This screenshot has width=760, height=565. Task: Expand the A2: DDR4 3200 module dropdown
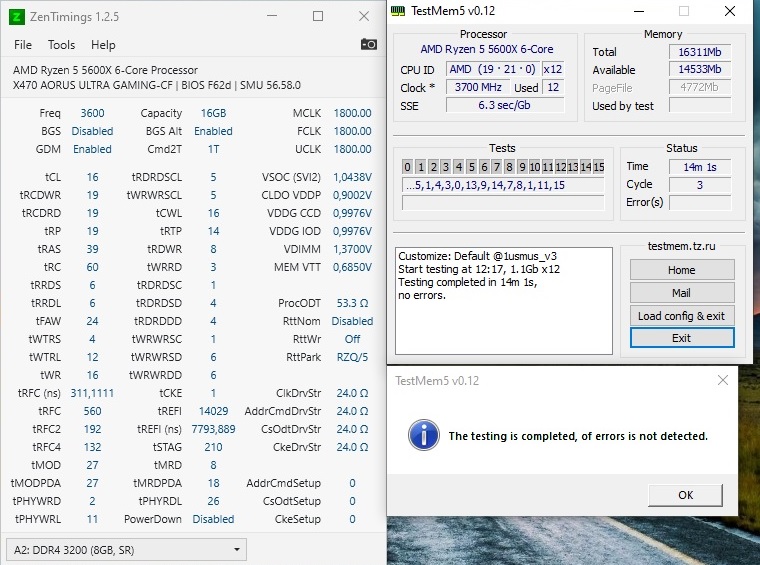click(x=127, y=550)
